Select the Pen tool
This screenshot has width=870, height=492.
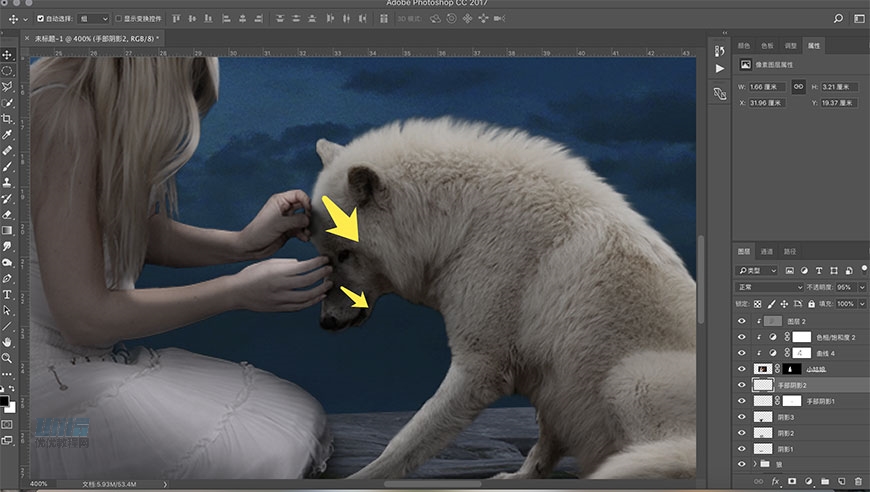click(x=7, y=278)
